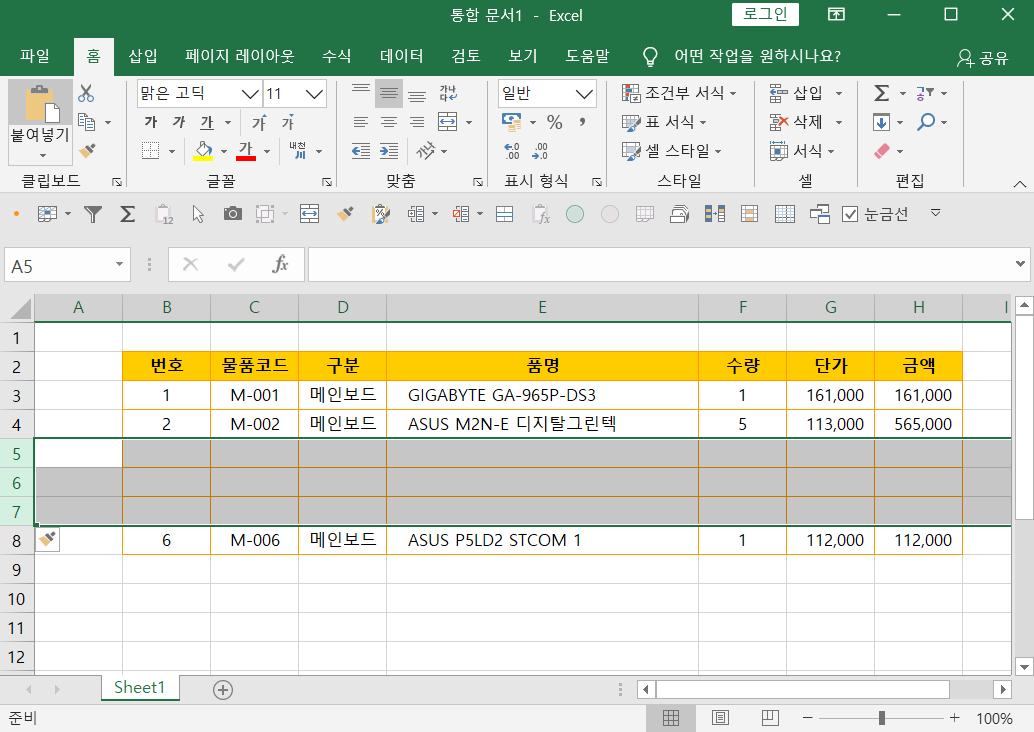Viewport: 1034px width, 732px height.
Task: Click Merge and Center icon
Action: click(x=448, y=122)
